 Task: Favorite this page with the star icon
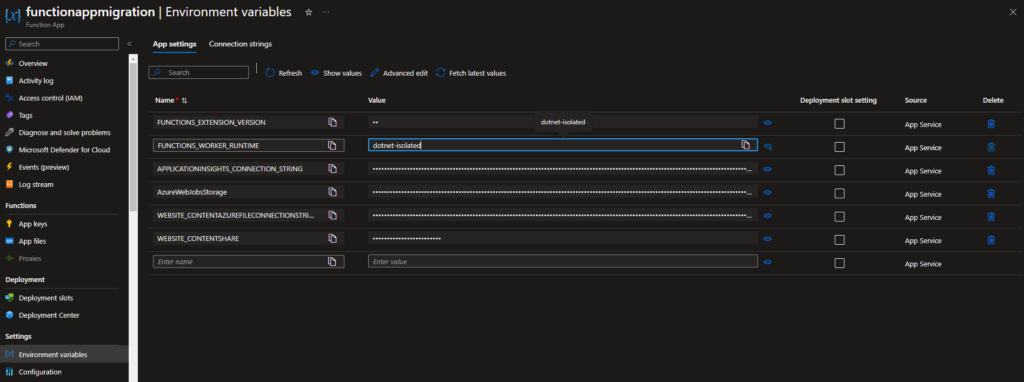(308, 12)
